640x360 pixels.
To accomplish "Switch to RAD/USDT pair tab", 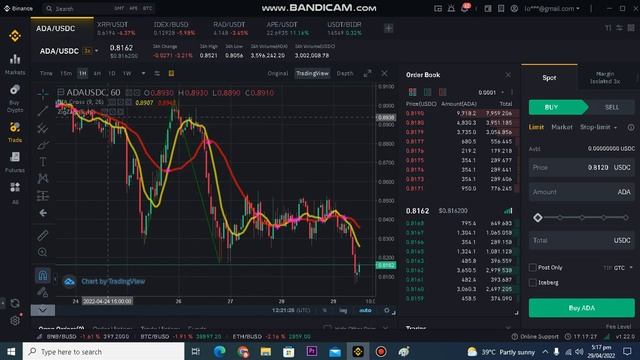I will 230,28.
